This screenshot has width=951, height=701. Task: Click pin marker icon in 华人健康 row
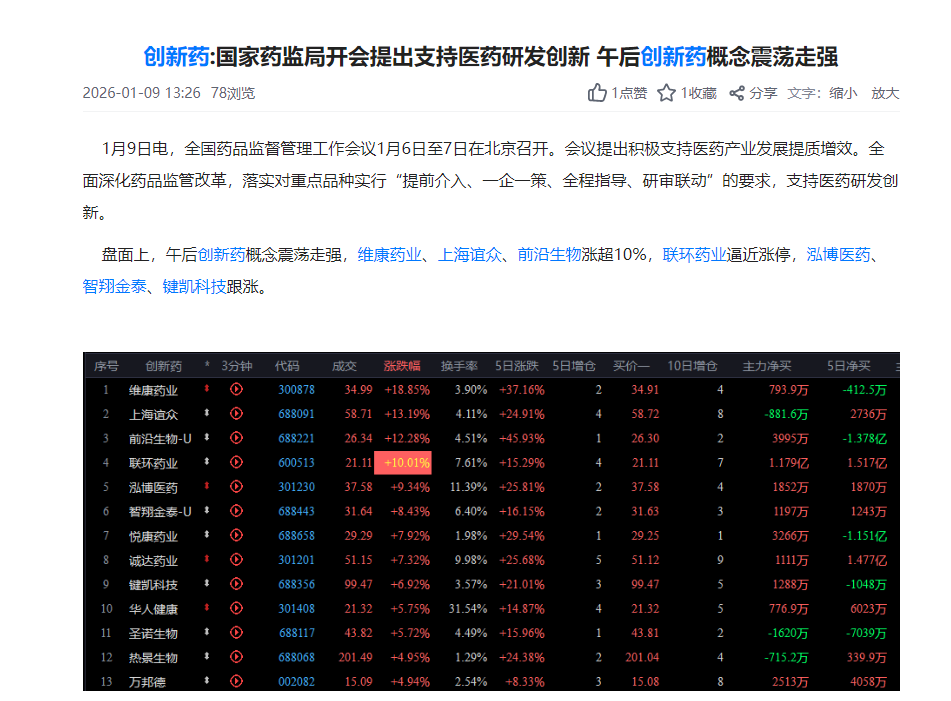tap(207, 607)
